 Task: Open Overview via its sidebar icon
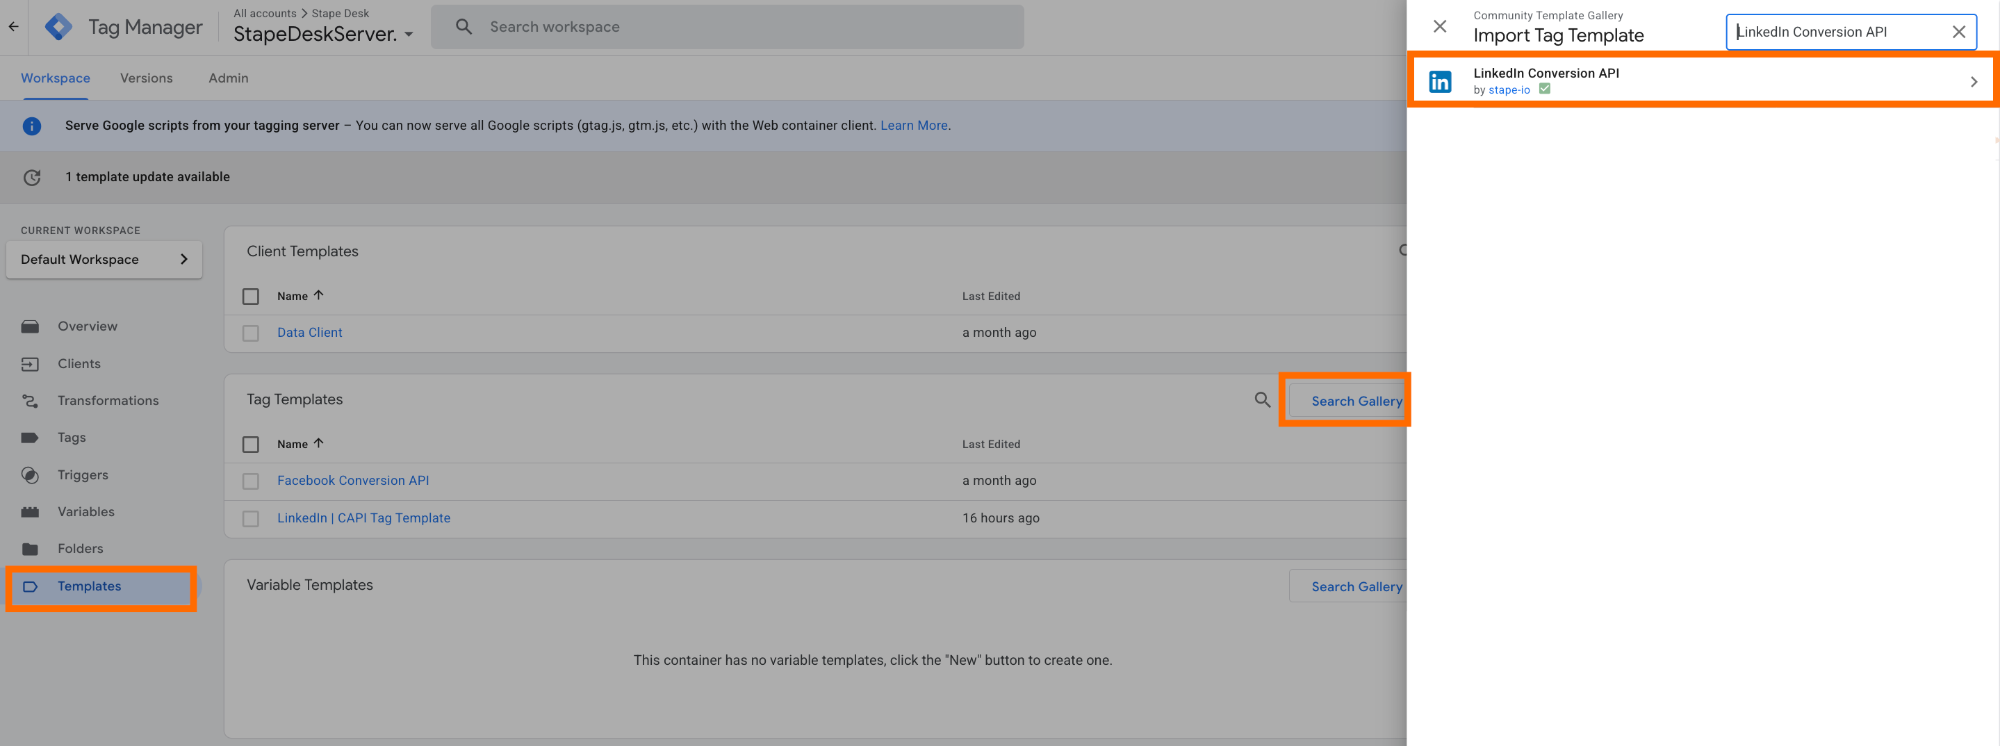coord(30,327)
